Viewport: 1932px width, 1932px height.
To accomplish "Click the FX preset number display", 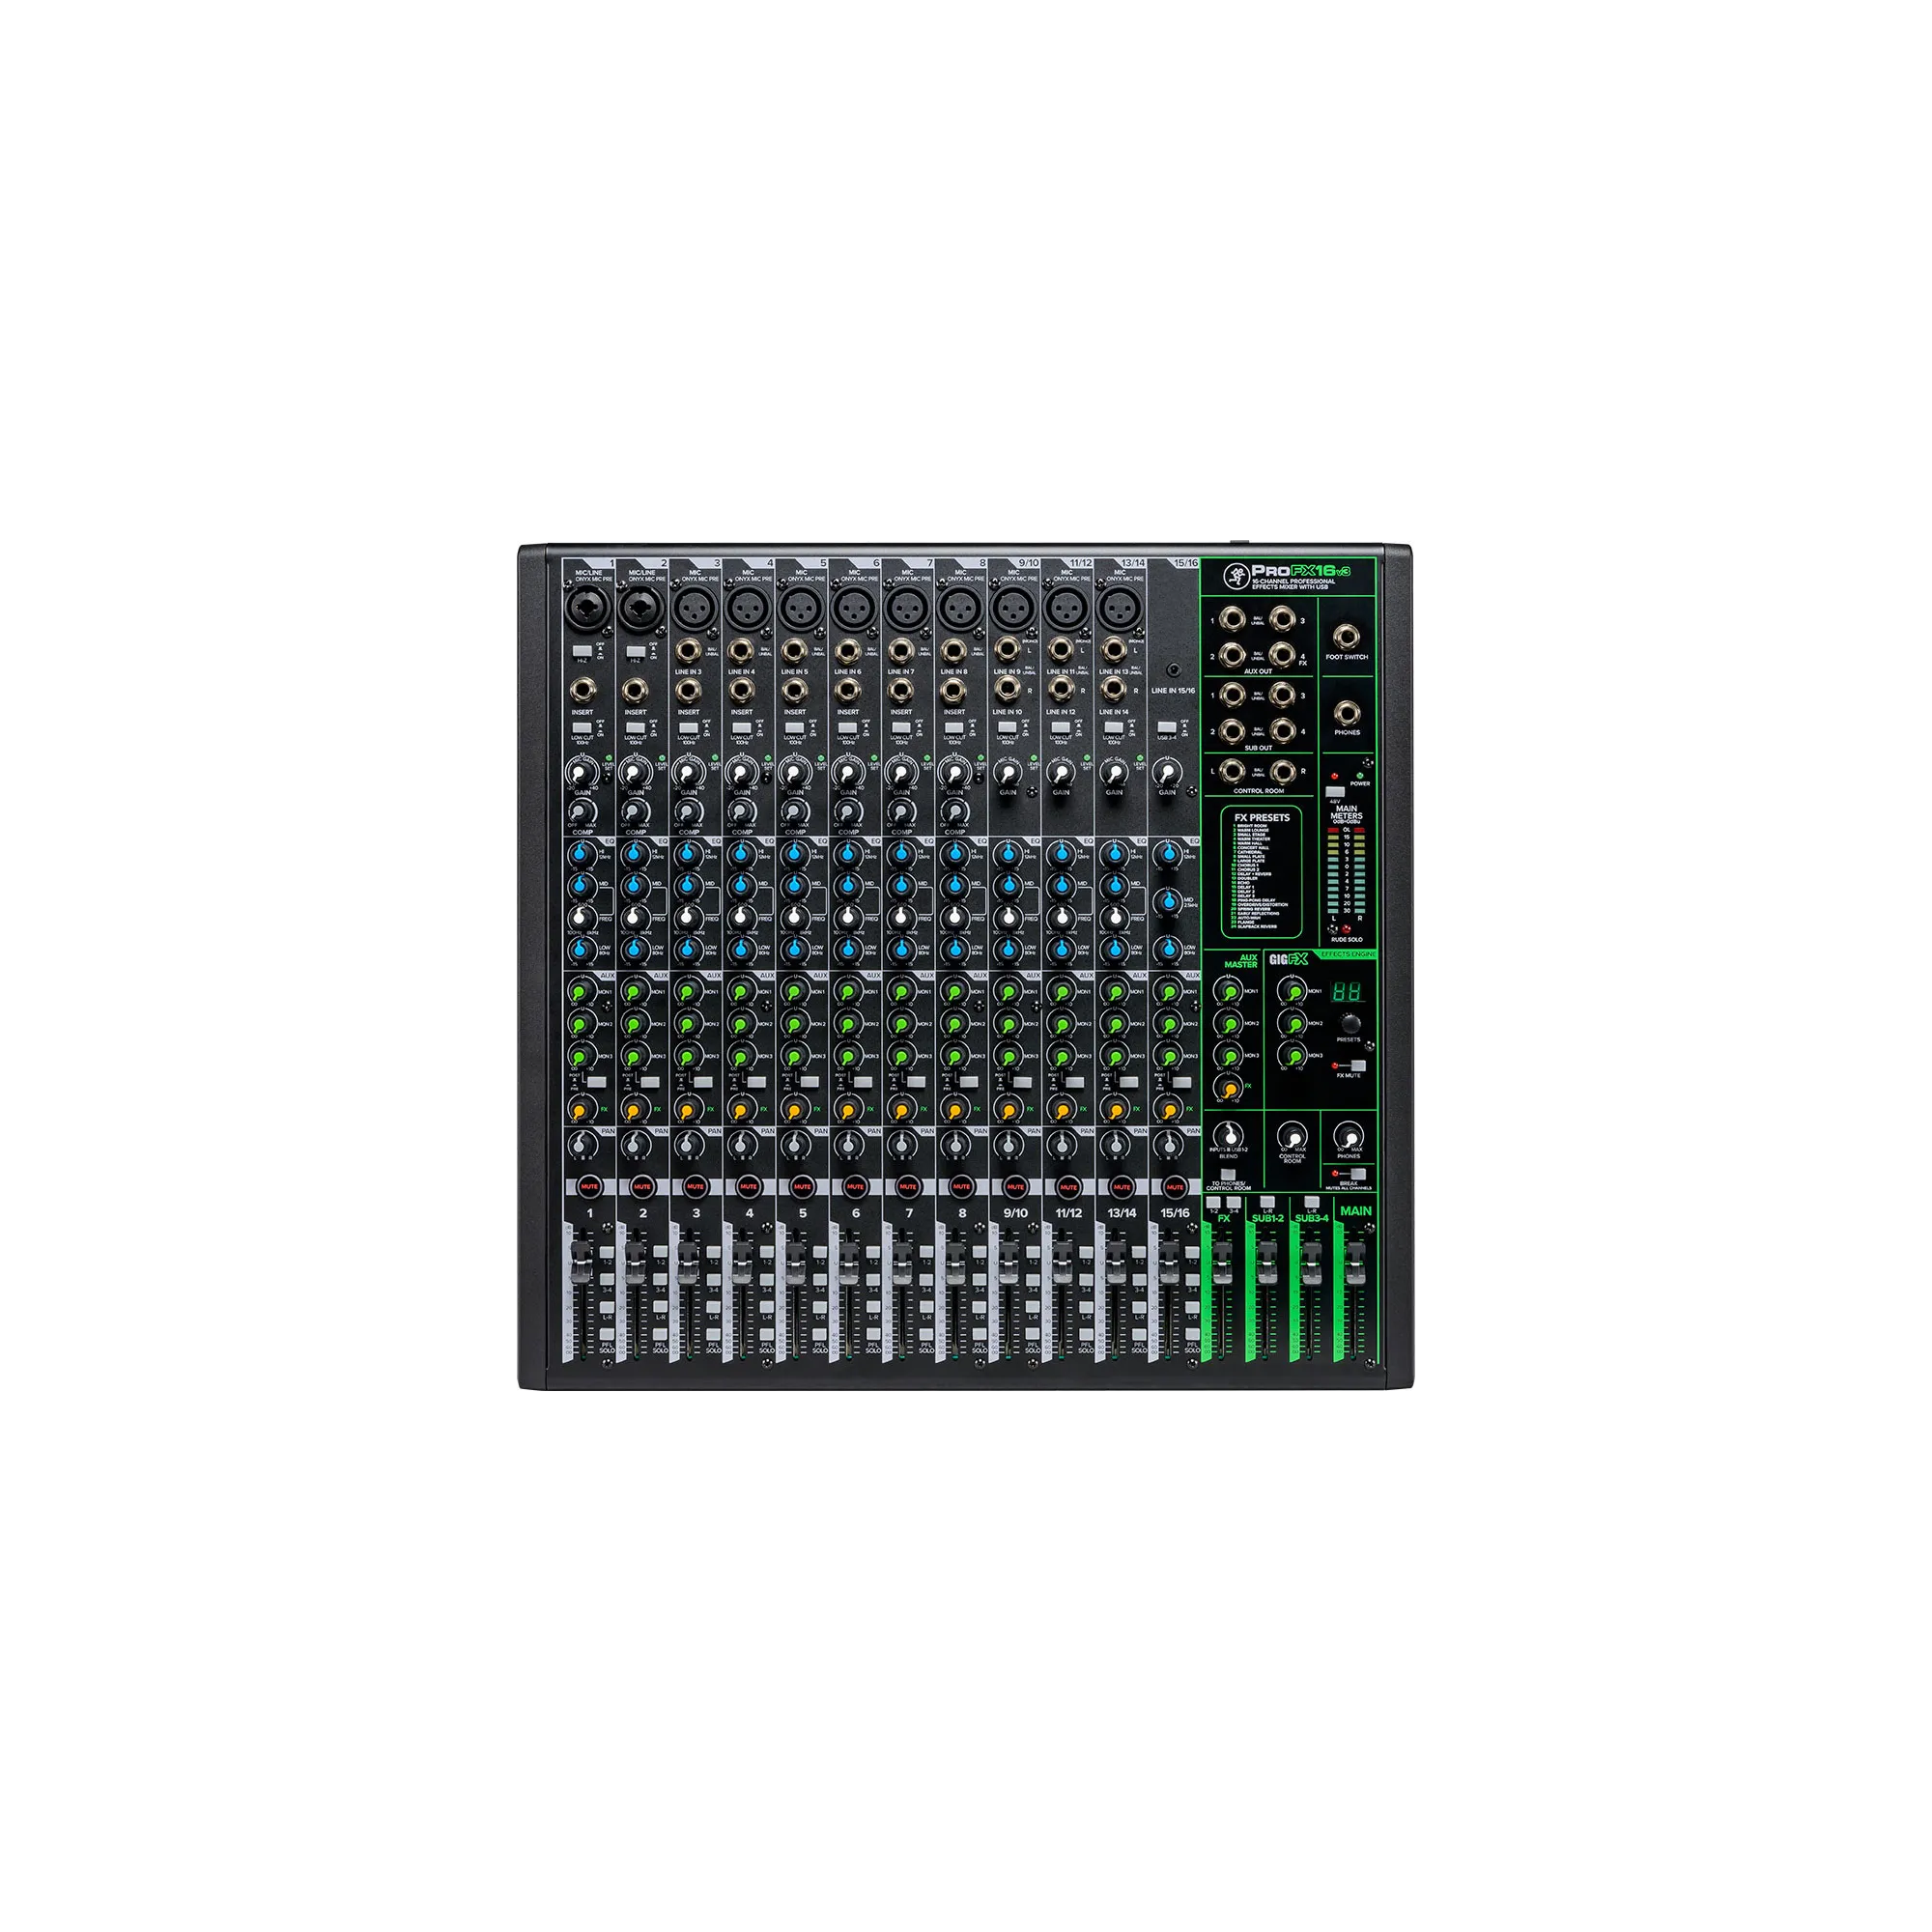I will point(1348,992).
